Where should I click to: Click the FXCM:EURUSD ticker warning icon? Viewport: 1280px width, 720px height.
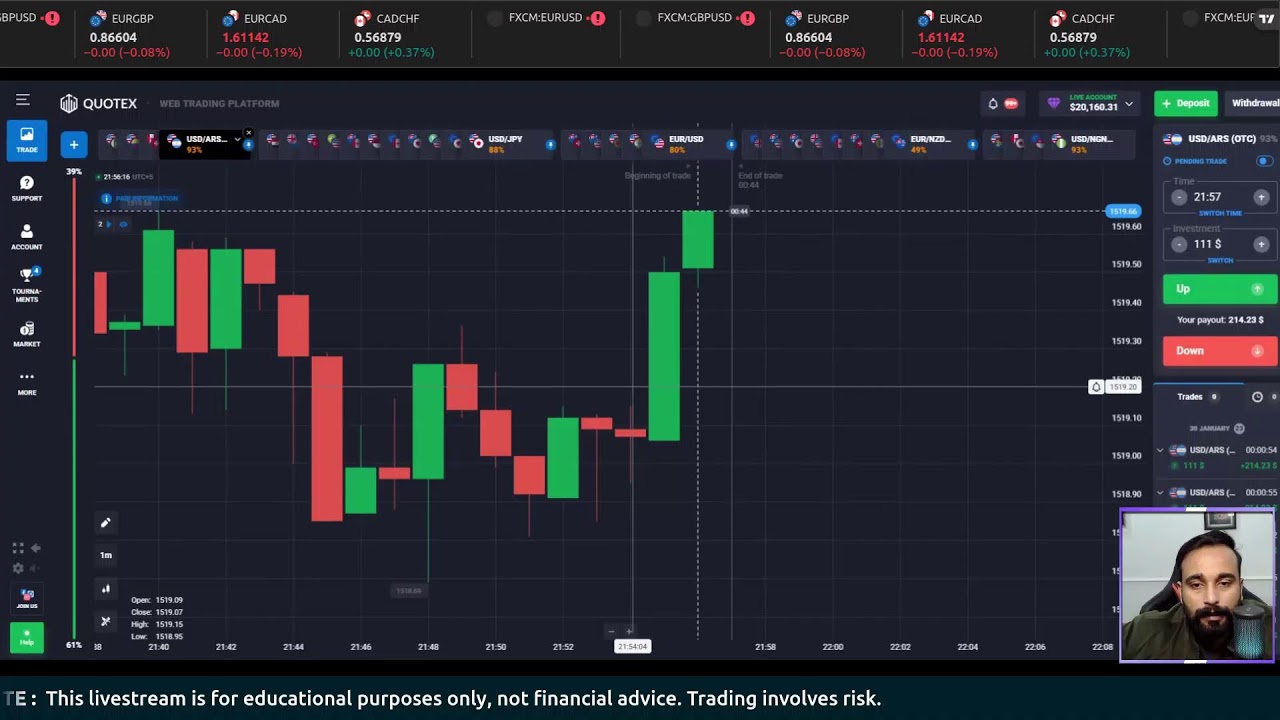pyautogui.click(x=597, y=18)
